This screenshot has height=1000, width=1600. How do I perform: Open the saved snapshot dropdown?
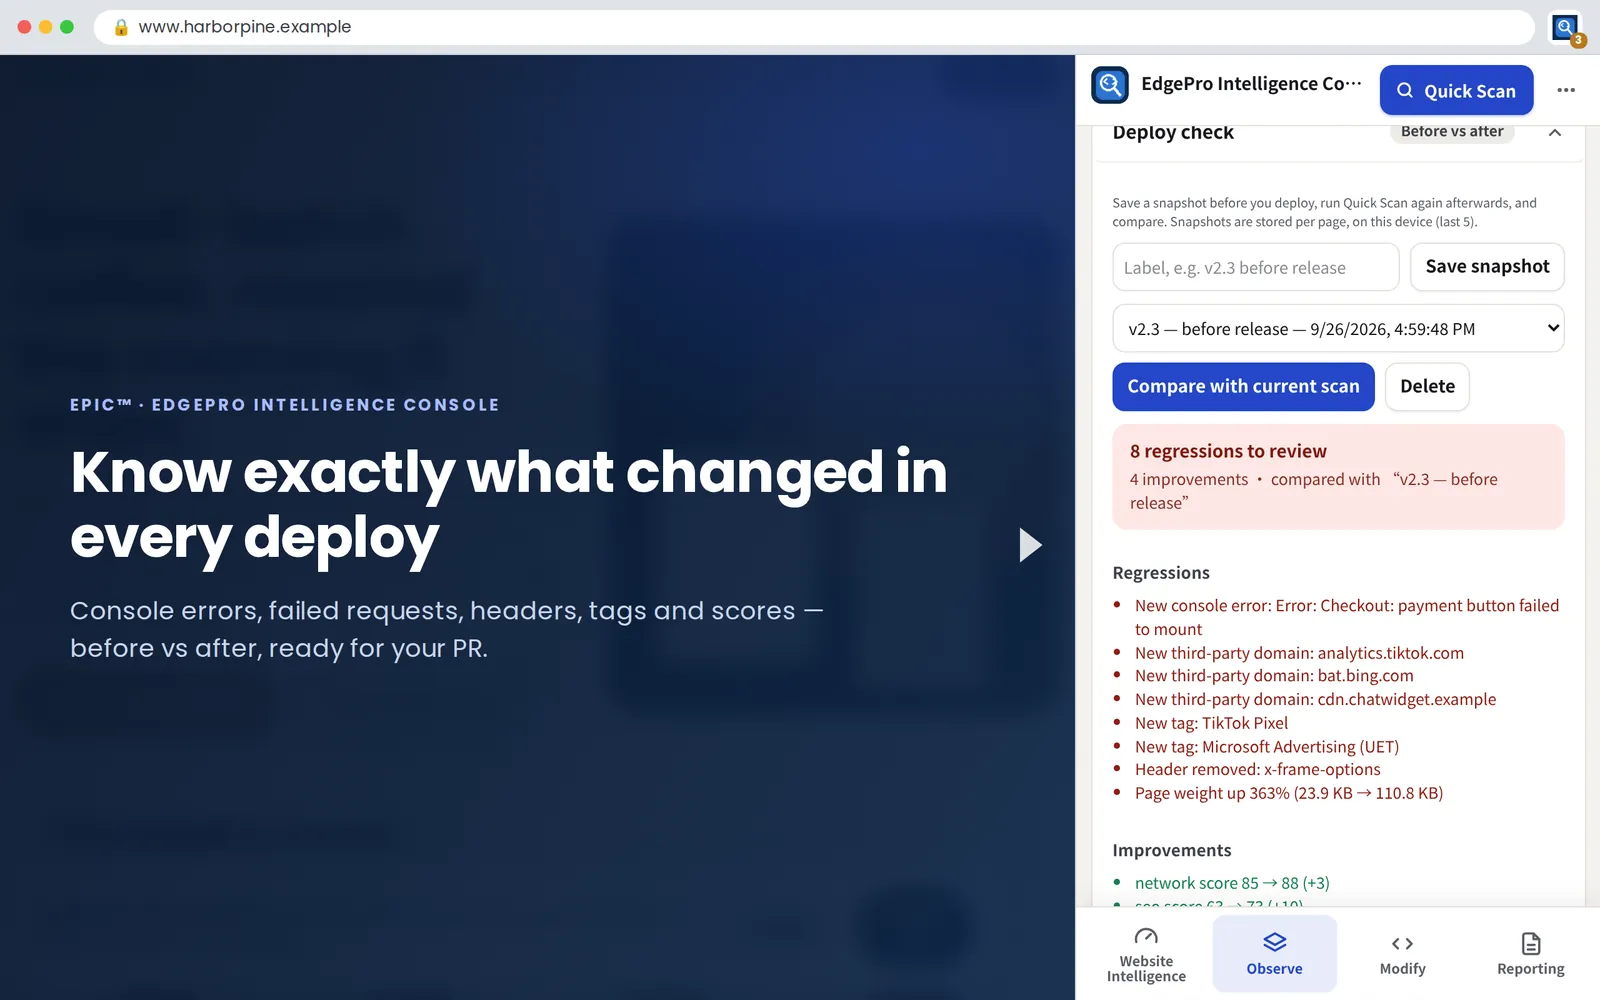[1338, 328]
